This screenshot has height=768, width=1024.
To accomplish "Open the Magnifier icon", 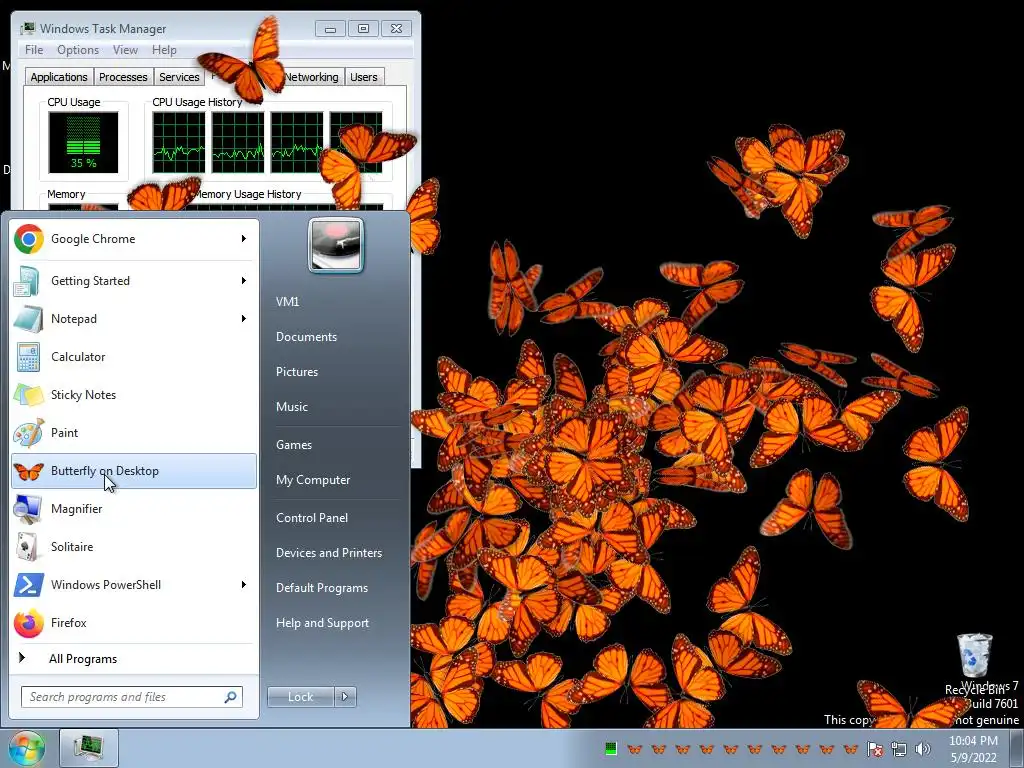I will pyautogui.click(x=28, y=509).
